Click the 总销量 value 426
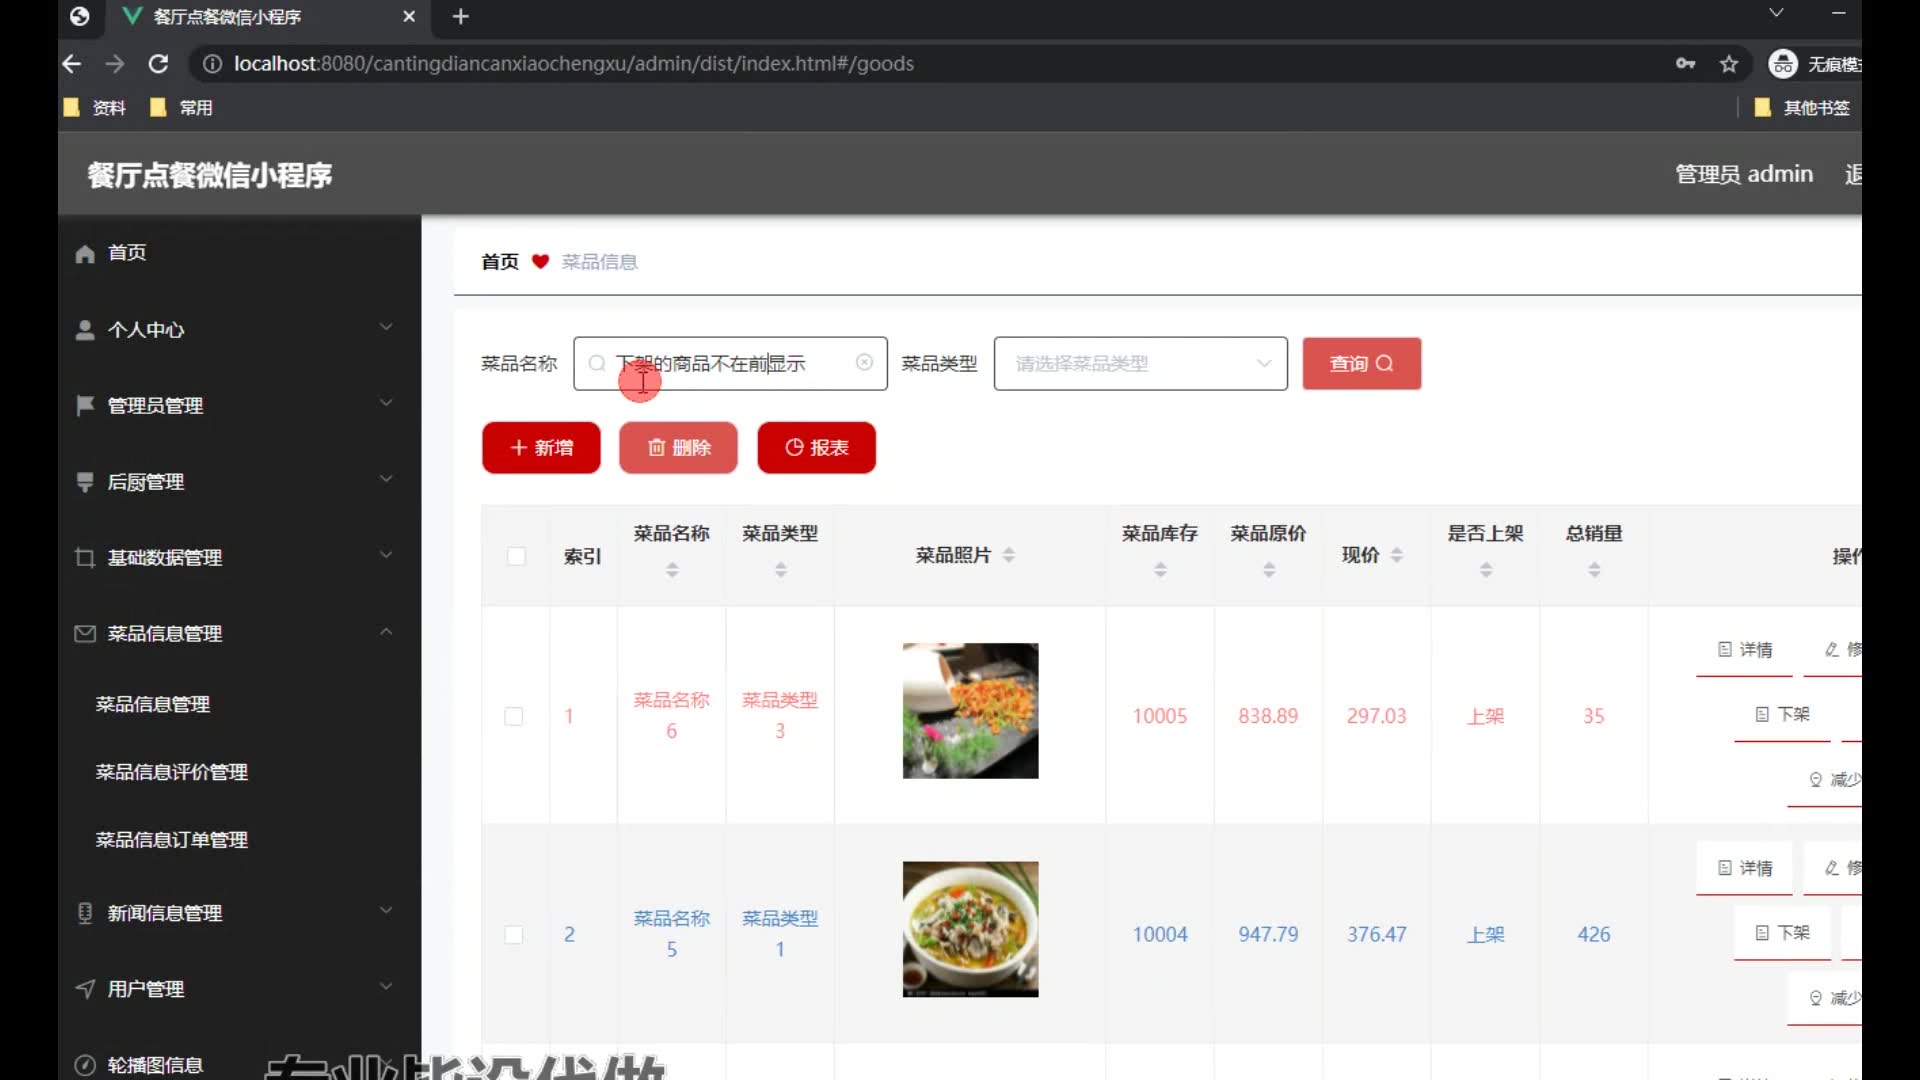Image resolution: width=1920 pixels, height=1080 pixels. 1594,934
